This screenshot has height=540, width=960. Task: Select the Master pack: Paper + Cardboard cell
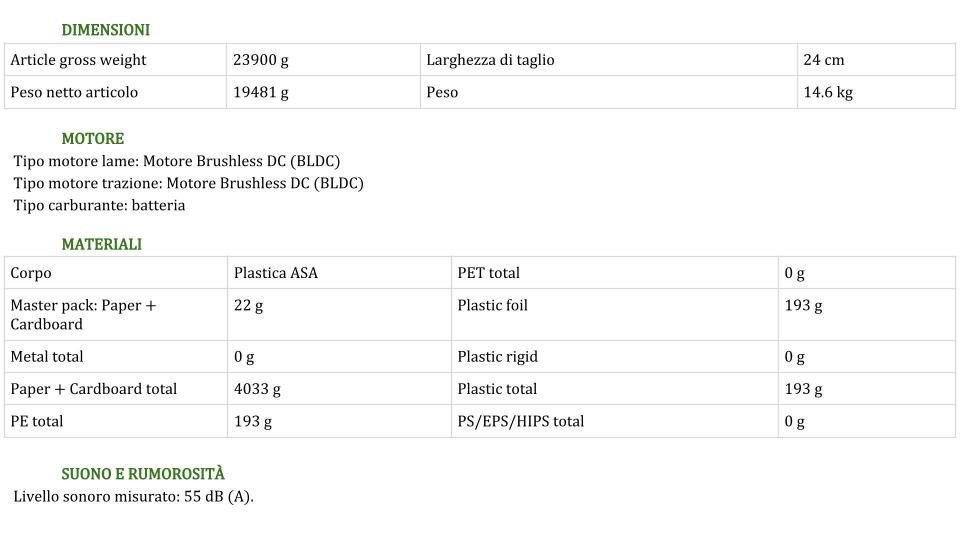(x=116, y=315)
